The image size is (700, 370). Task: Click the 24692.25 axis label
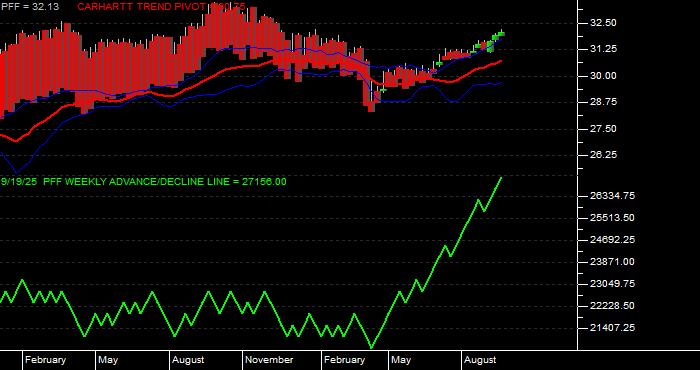[612, 240]
